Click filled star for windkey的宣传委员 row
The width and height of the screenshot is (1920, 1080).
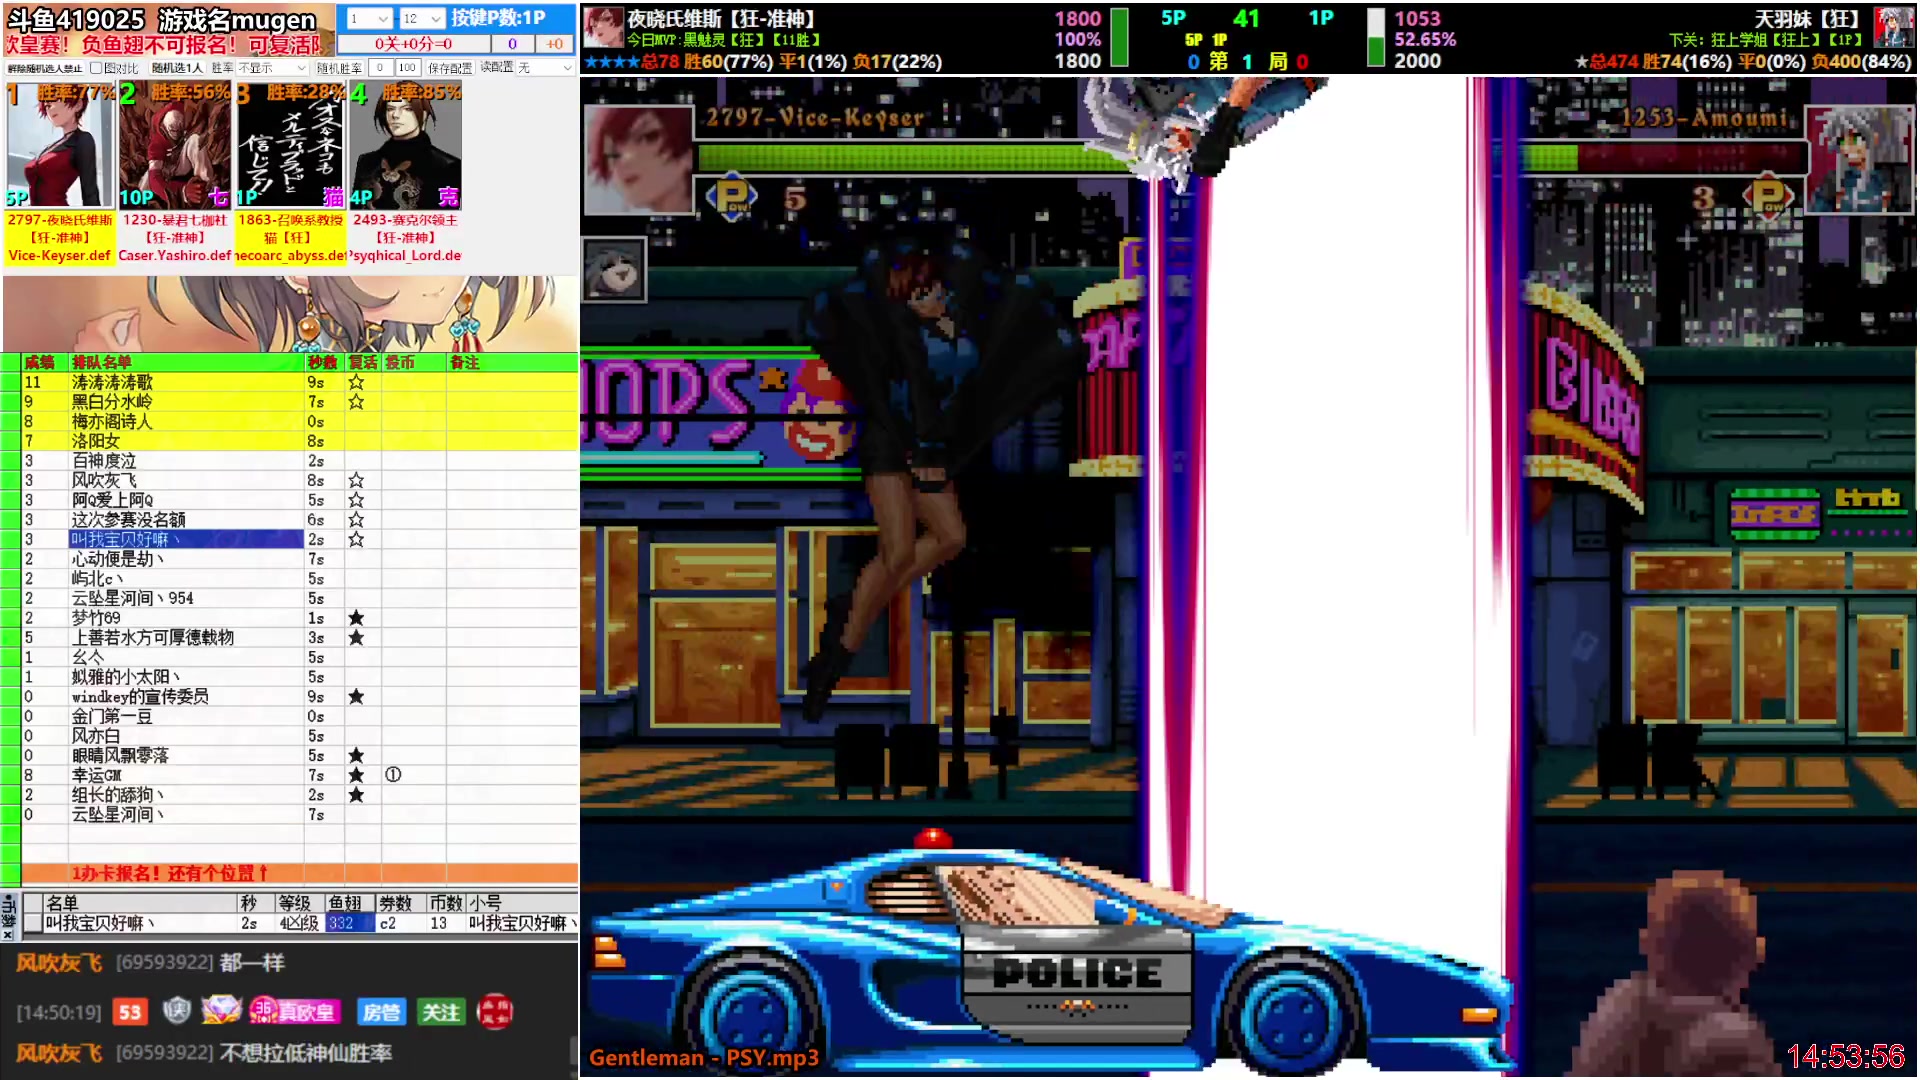click(x=356, y=697)
